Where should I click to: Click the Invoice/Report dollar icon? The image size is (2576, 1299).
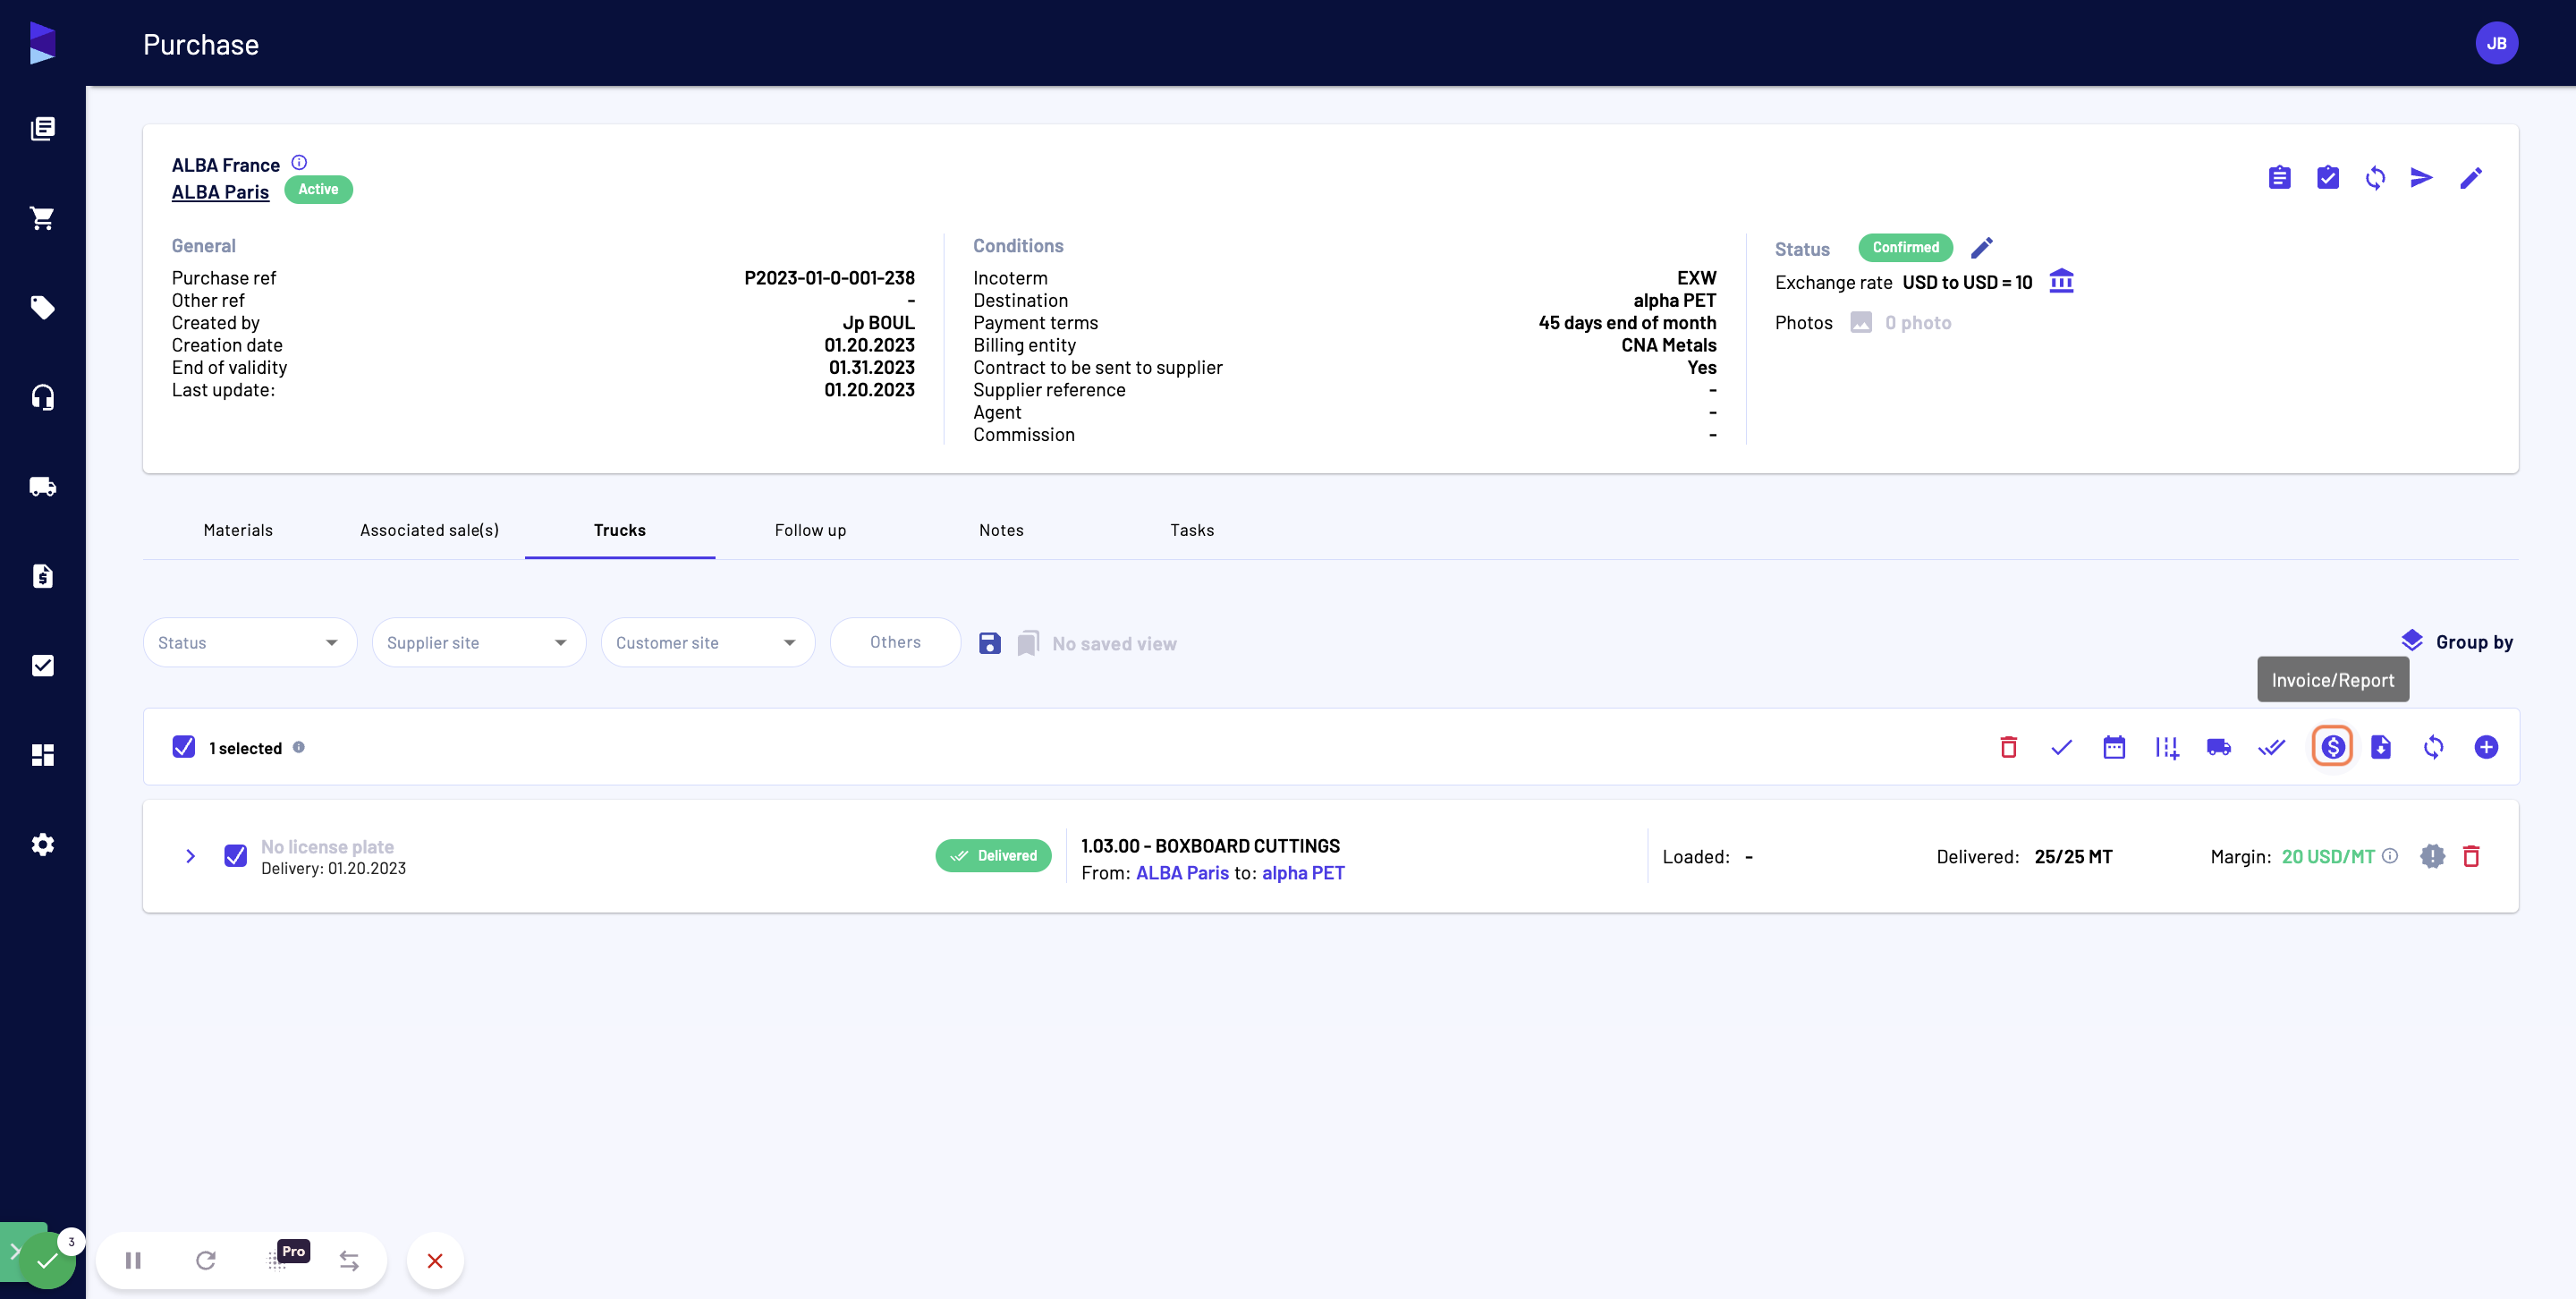2332,747
